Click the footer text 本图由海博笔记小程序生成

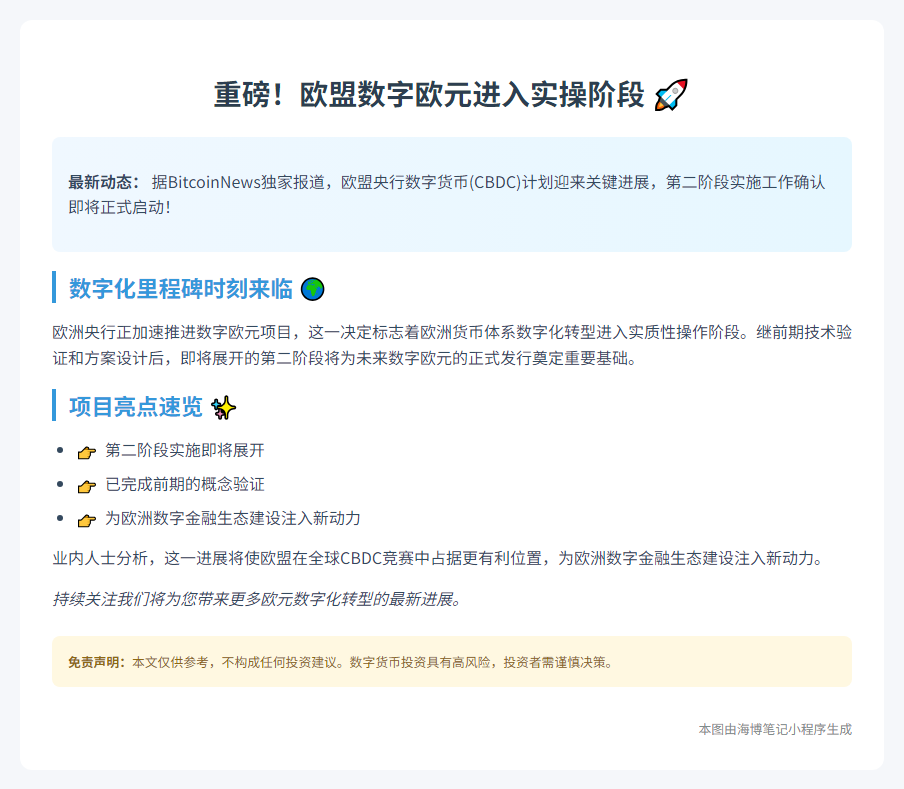775,730
